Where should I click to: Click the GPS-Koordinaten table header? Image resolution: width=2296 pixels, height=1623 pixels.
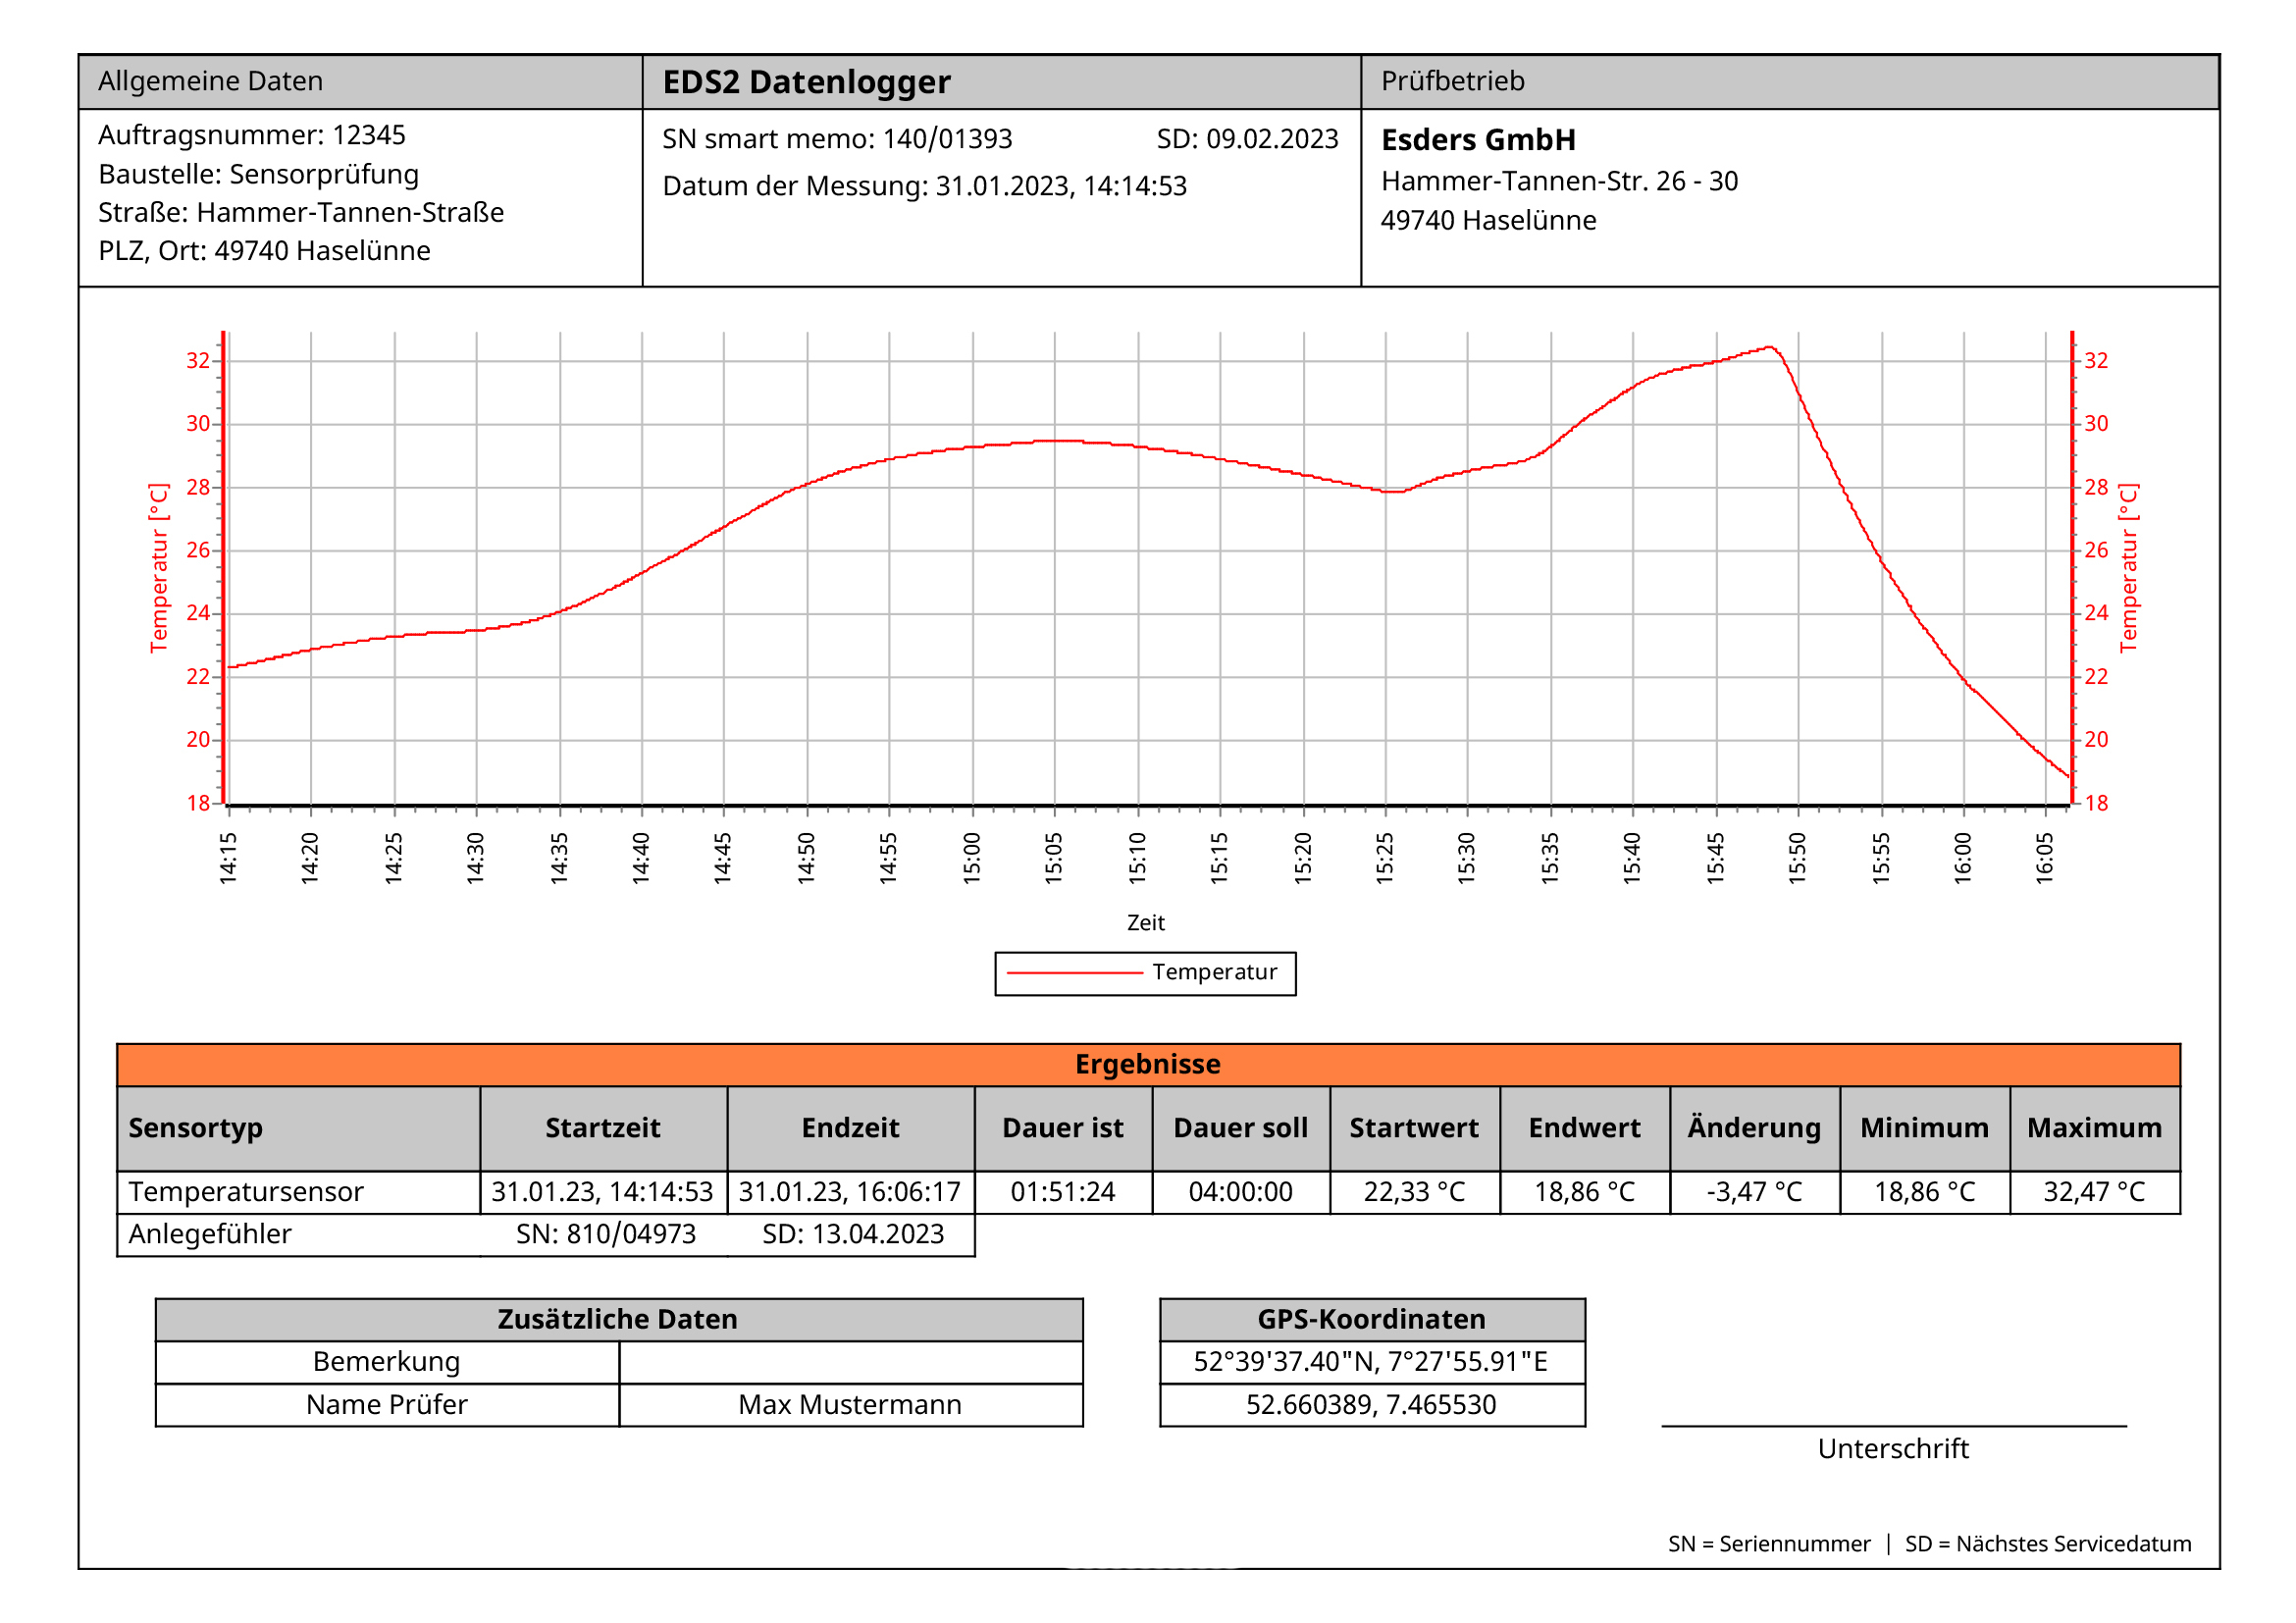1371,1320
